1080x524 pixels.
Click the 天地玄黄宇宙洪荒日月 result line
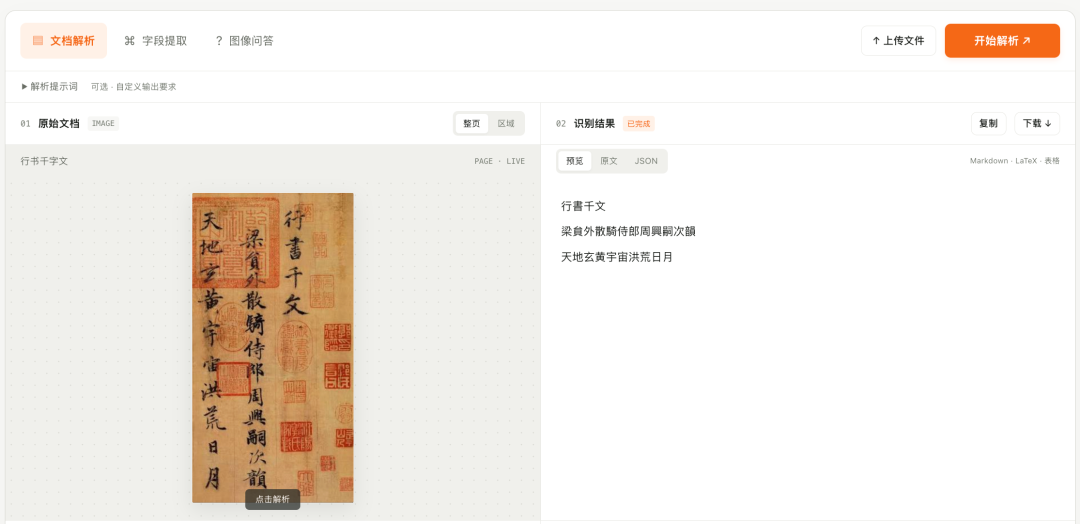point(617,257)
